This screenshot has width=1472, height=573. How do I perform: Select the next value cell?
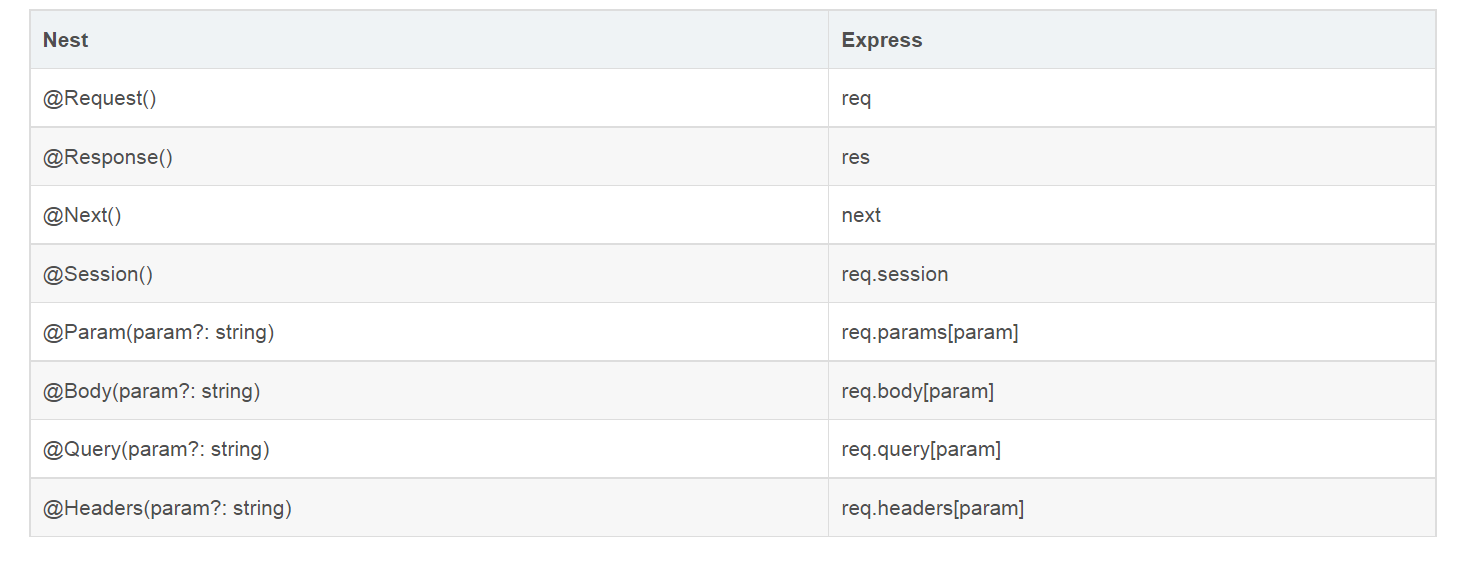861,215
